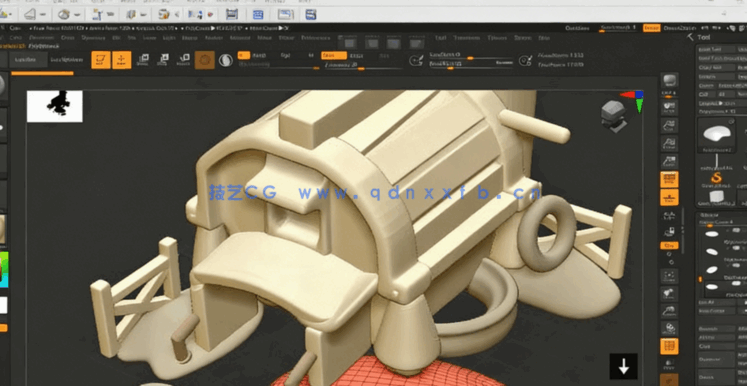The width and height of the screenshot is (747, 386).
Task: Toggle the L.Sym icon
Action: click(669, 232)
